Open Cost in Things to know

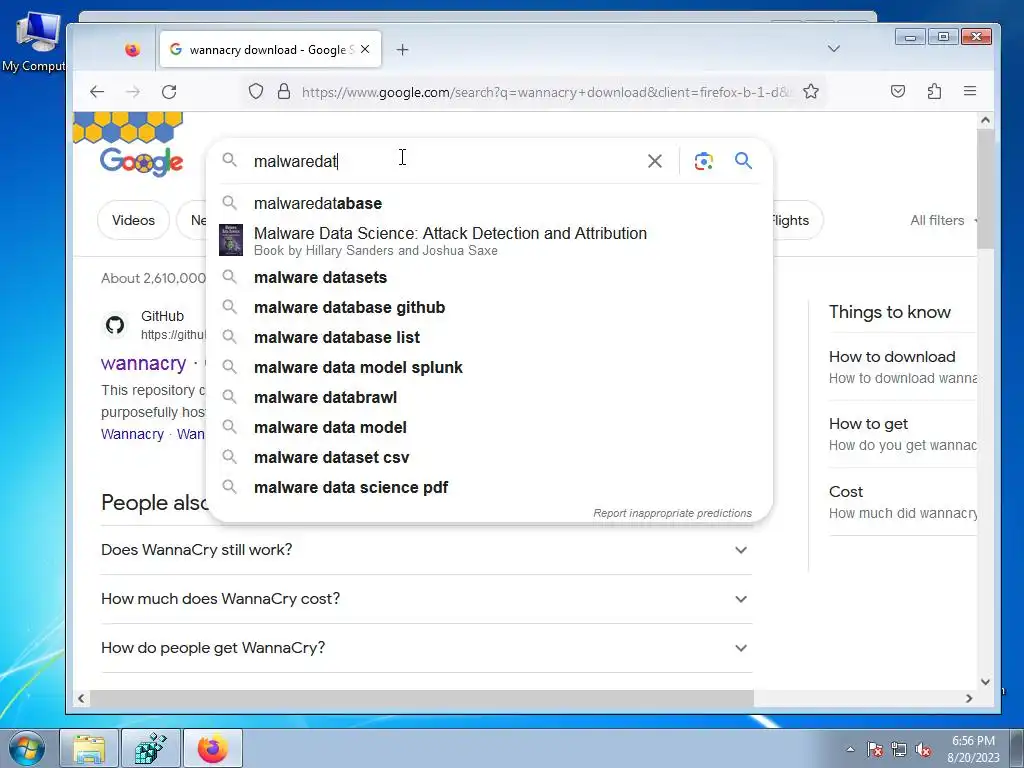click(903, 502)
